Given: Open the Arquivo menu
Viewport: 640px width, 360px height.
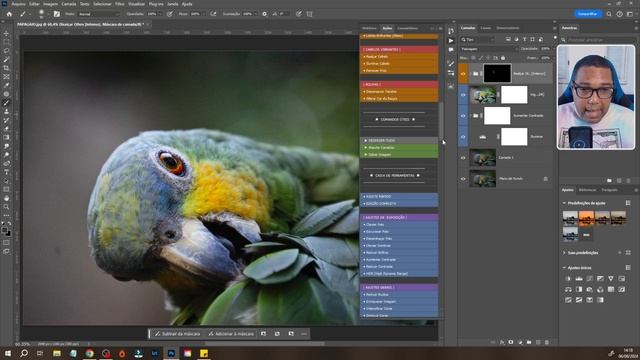Looking at the screenshot, I should (18, 4).
